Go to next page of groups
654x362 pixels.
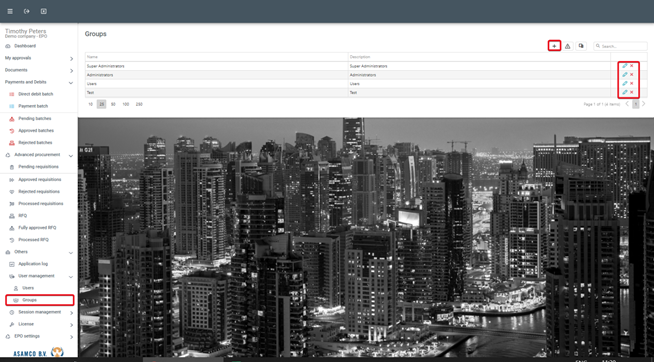click(644, 104)
